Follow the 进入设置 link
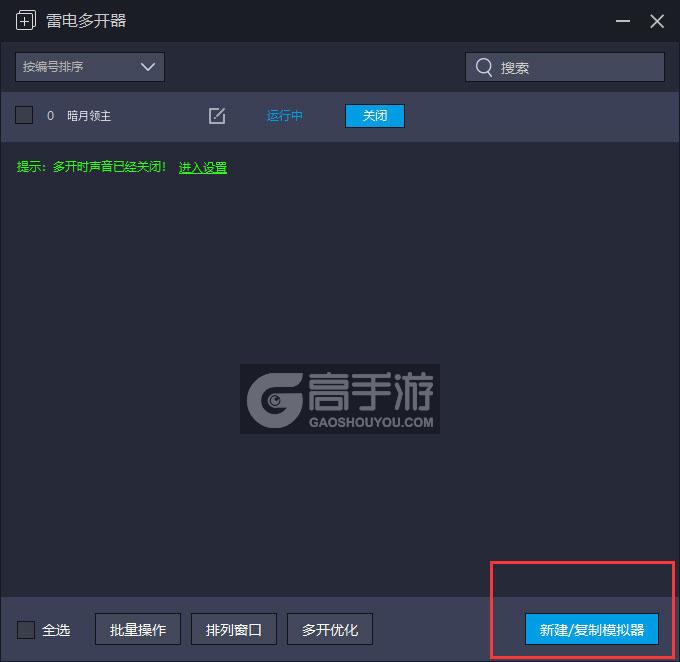This screenshot has width=680, height=662. (203, 167)
